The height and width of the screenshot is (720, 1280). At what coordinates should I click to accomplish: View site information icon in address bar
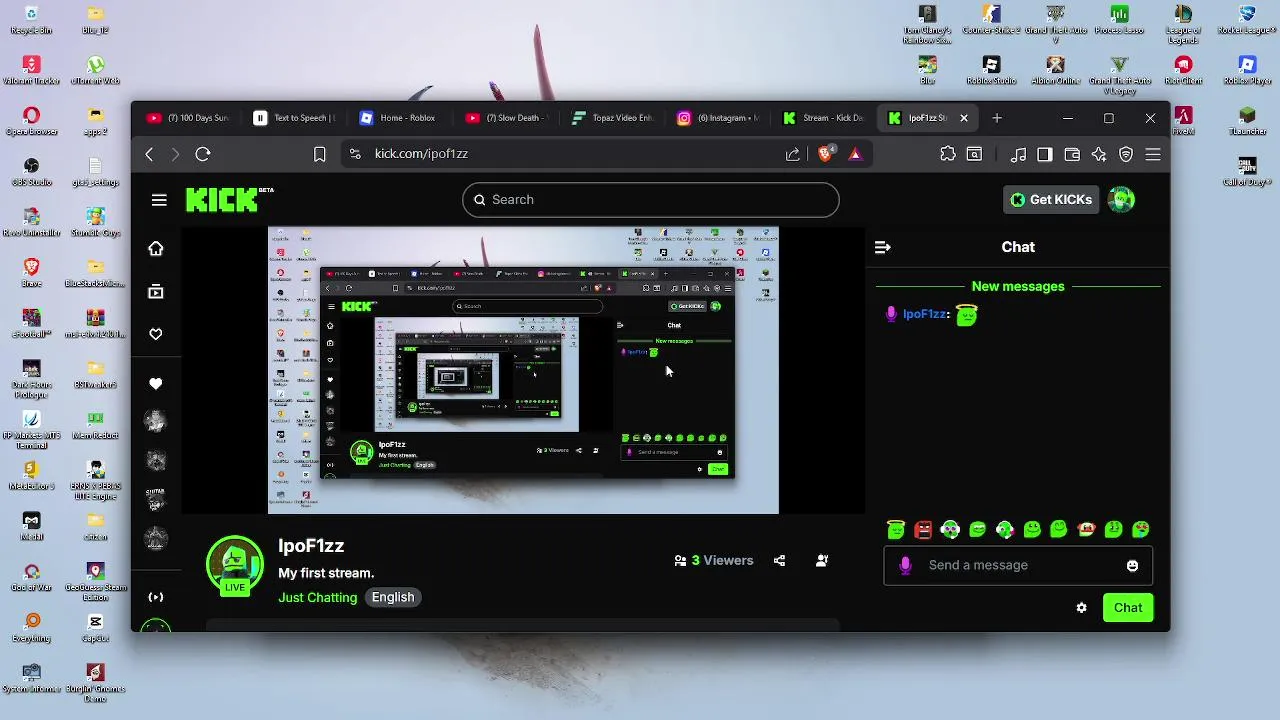coord(354,154)
